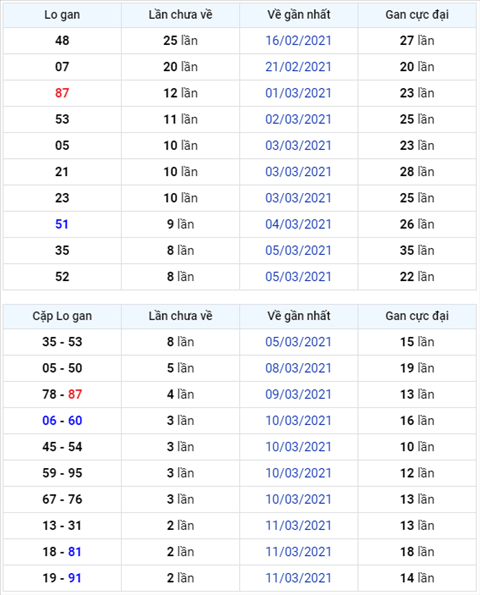Open 10/03/2021 link for pair 67 - 76
480x595 pixels.
tap(298, 499)
